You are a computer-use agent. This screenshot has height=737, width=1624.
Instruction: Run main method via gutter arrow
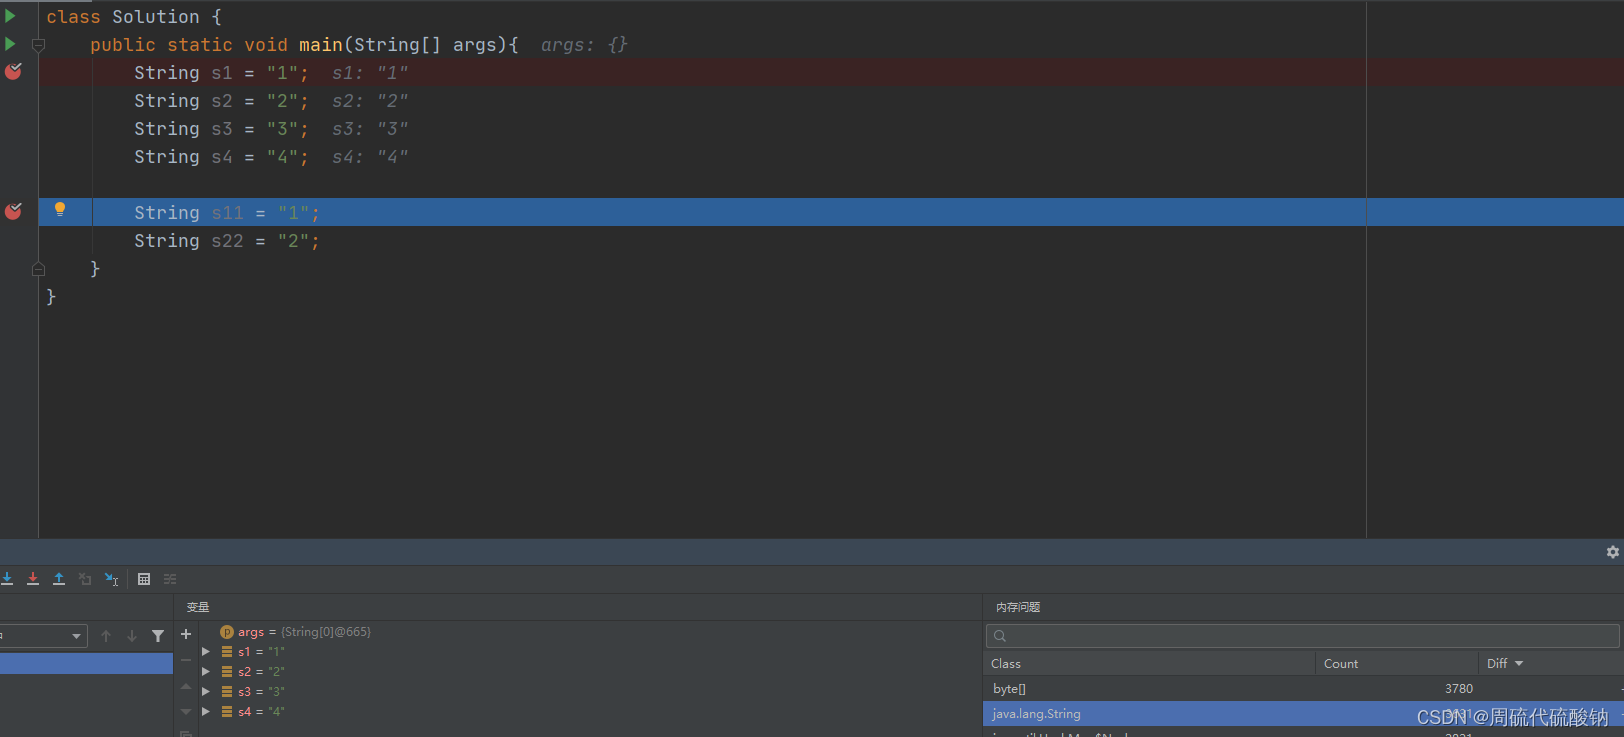point(10,44)
